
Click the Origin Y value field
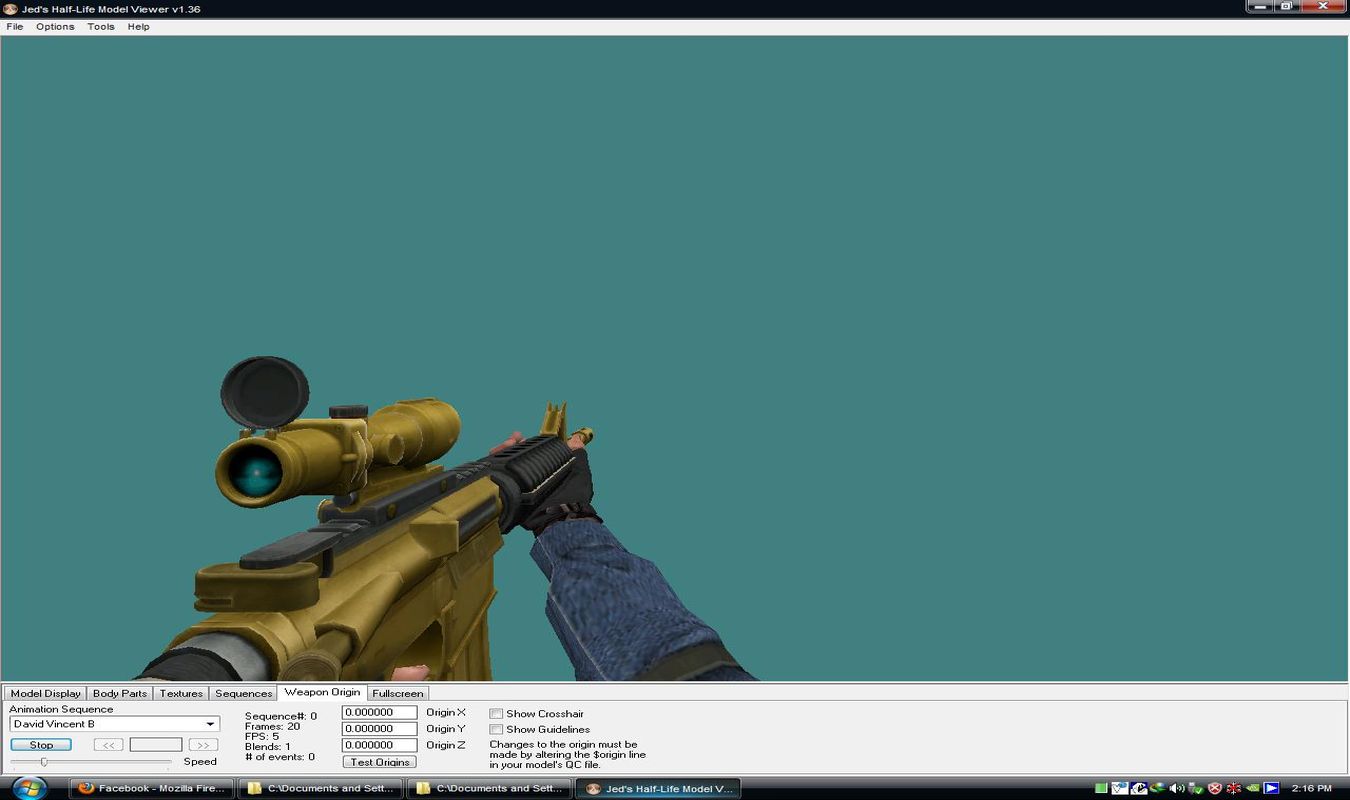coord(379,729)
